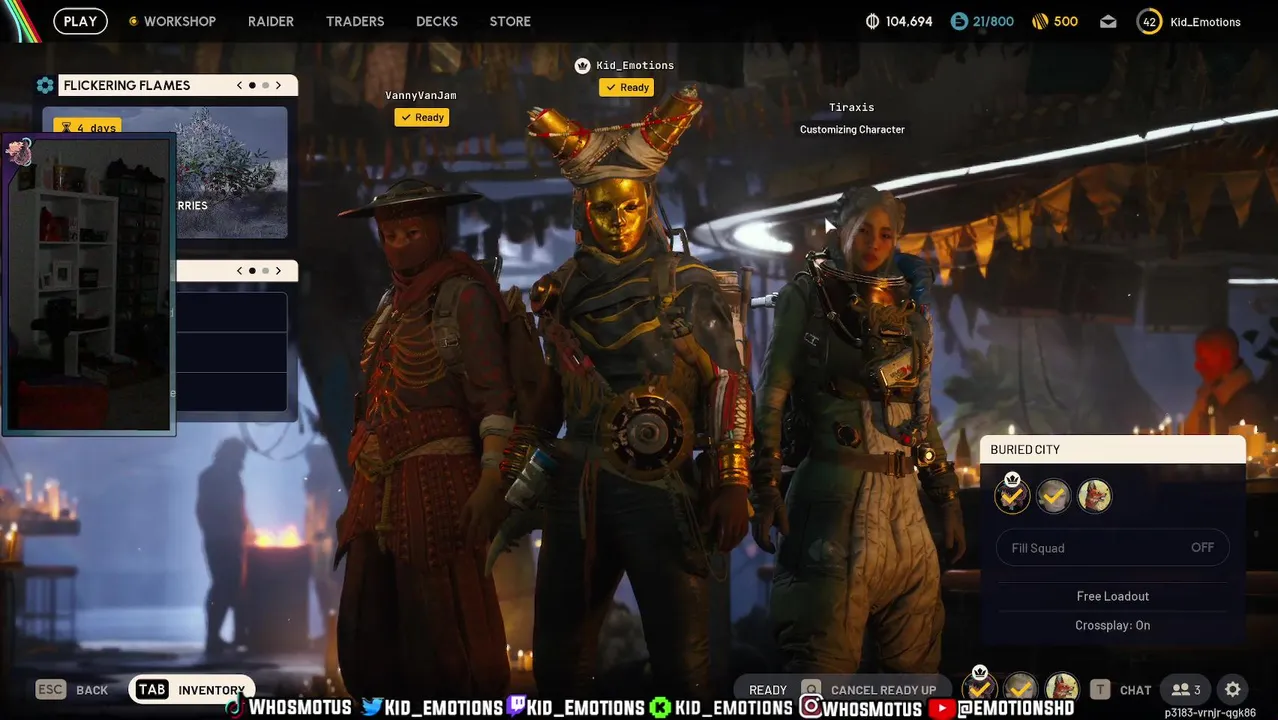This screenshot has height=720, width=1278.
Task: Click the Twitter bird icon in overlay
Action: point(372,708)
